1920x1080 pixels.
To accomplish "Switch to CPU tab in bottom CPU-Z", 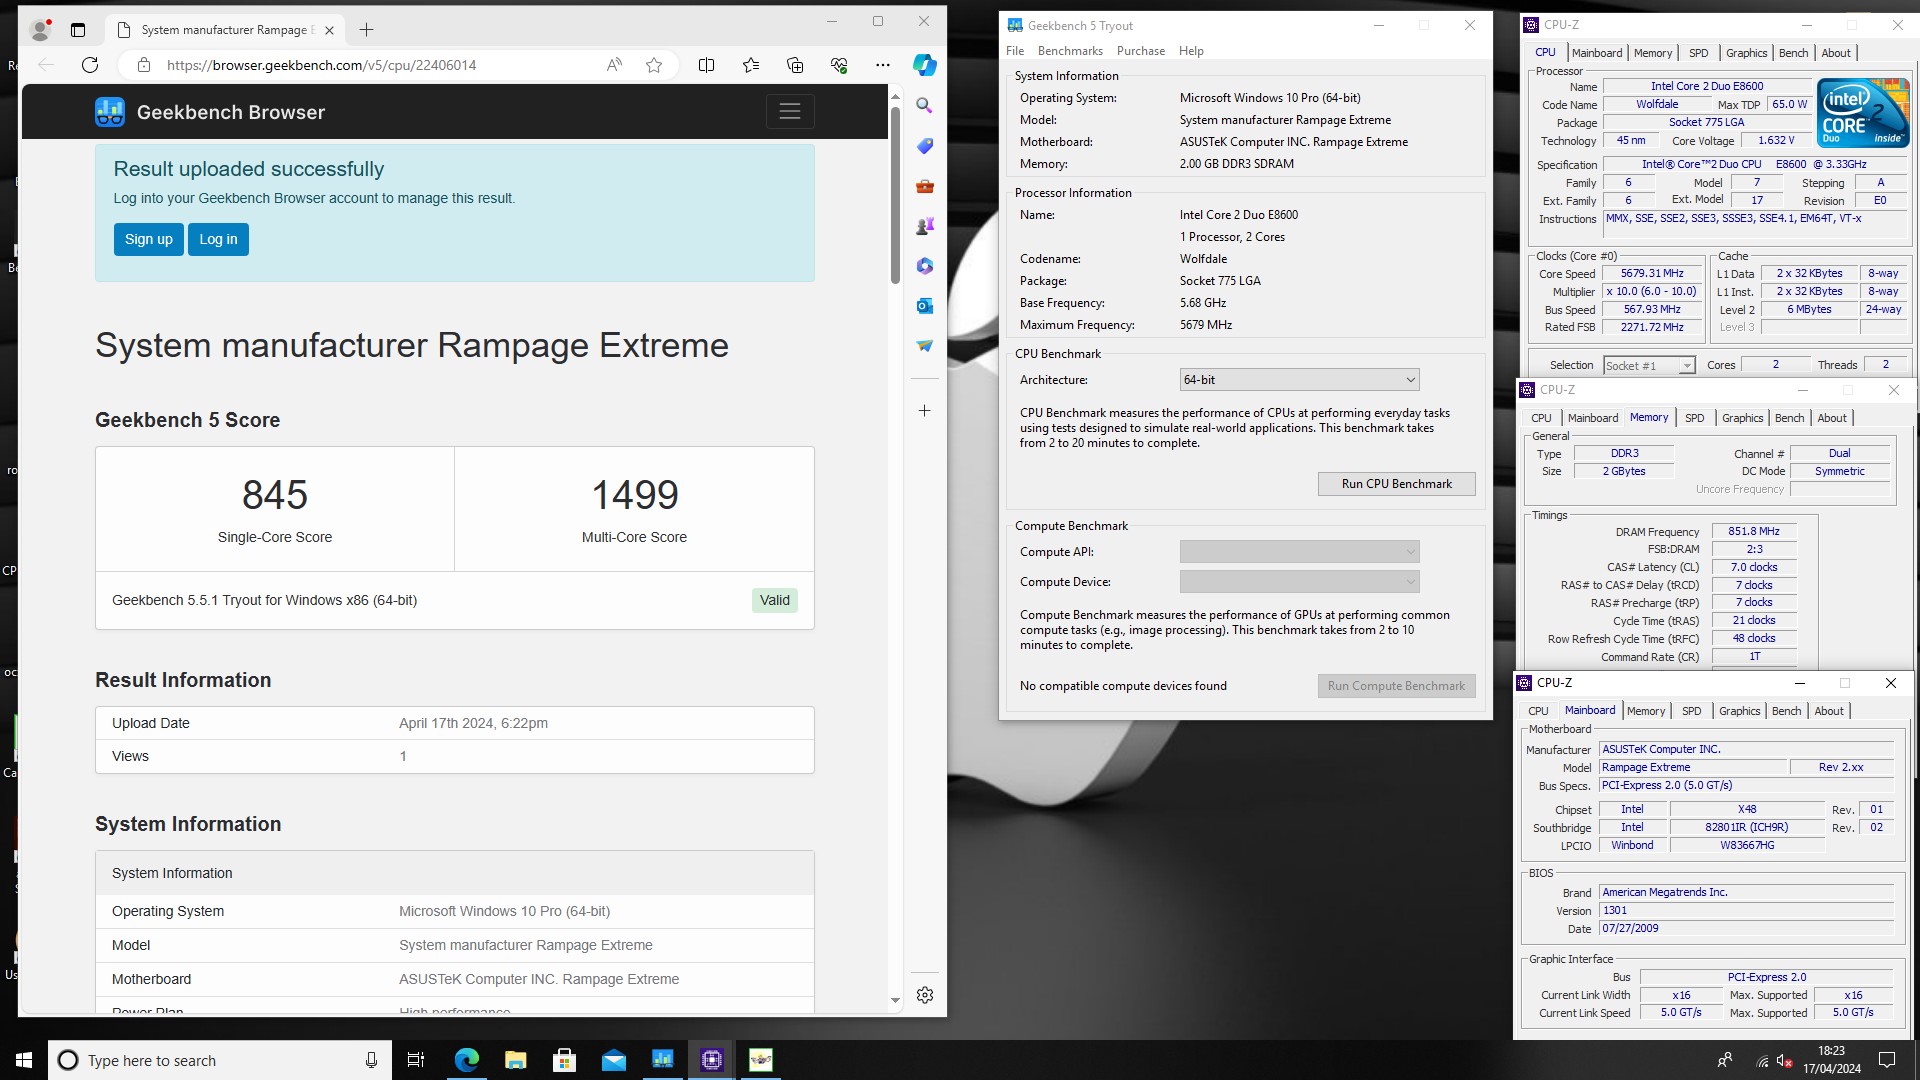I will (1538, 711).
